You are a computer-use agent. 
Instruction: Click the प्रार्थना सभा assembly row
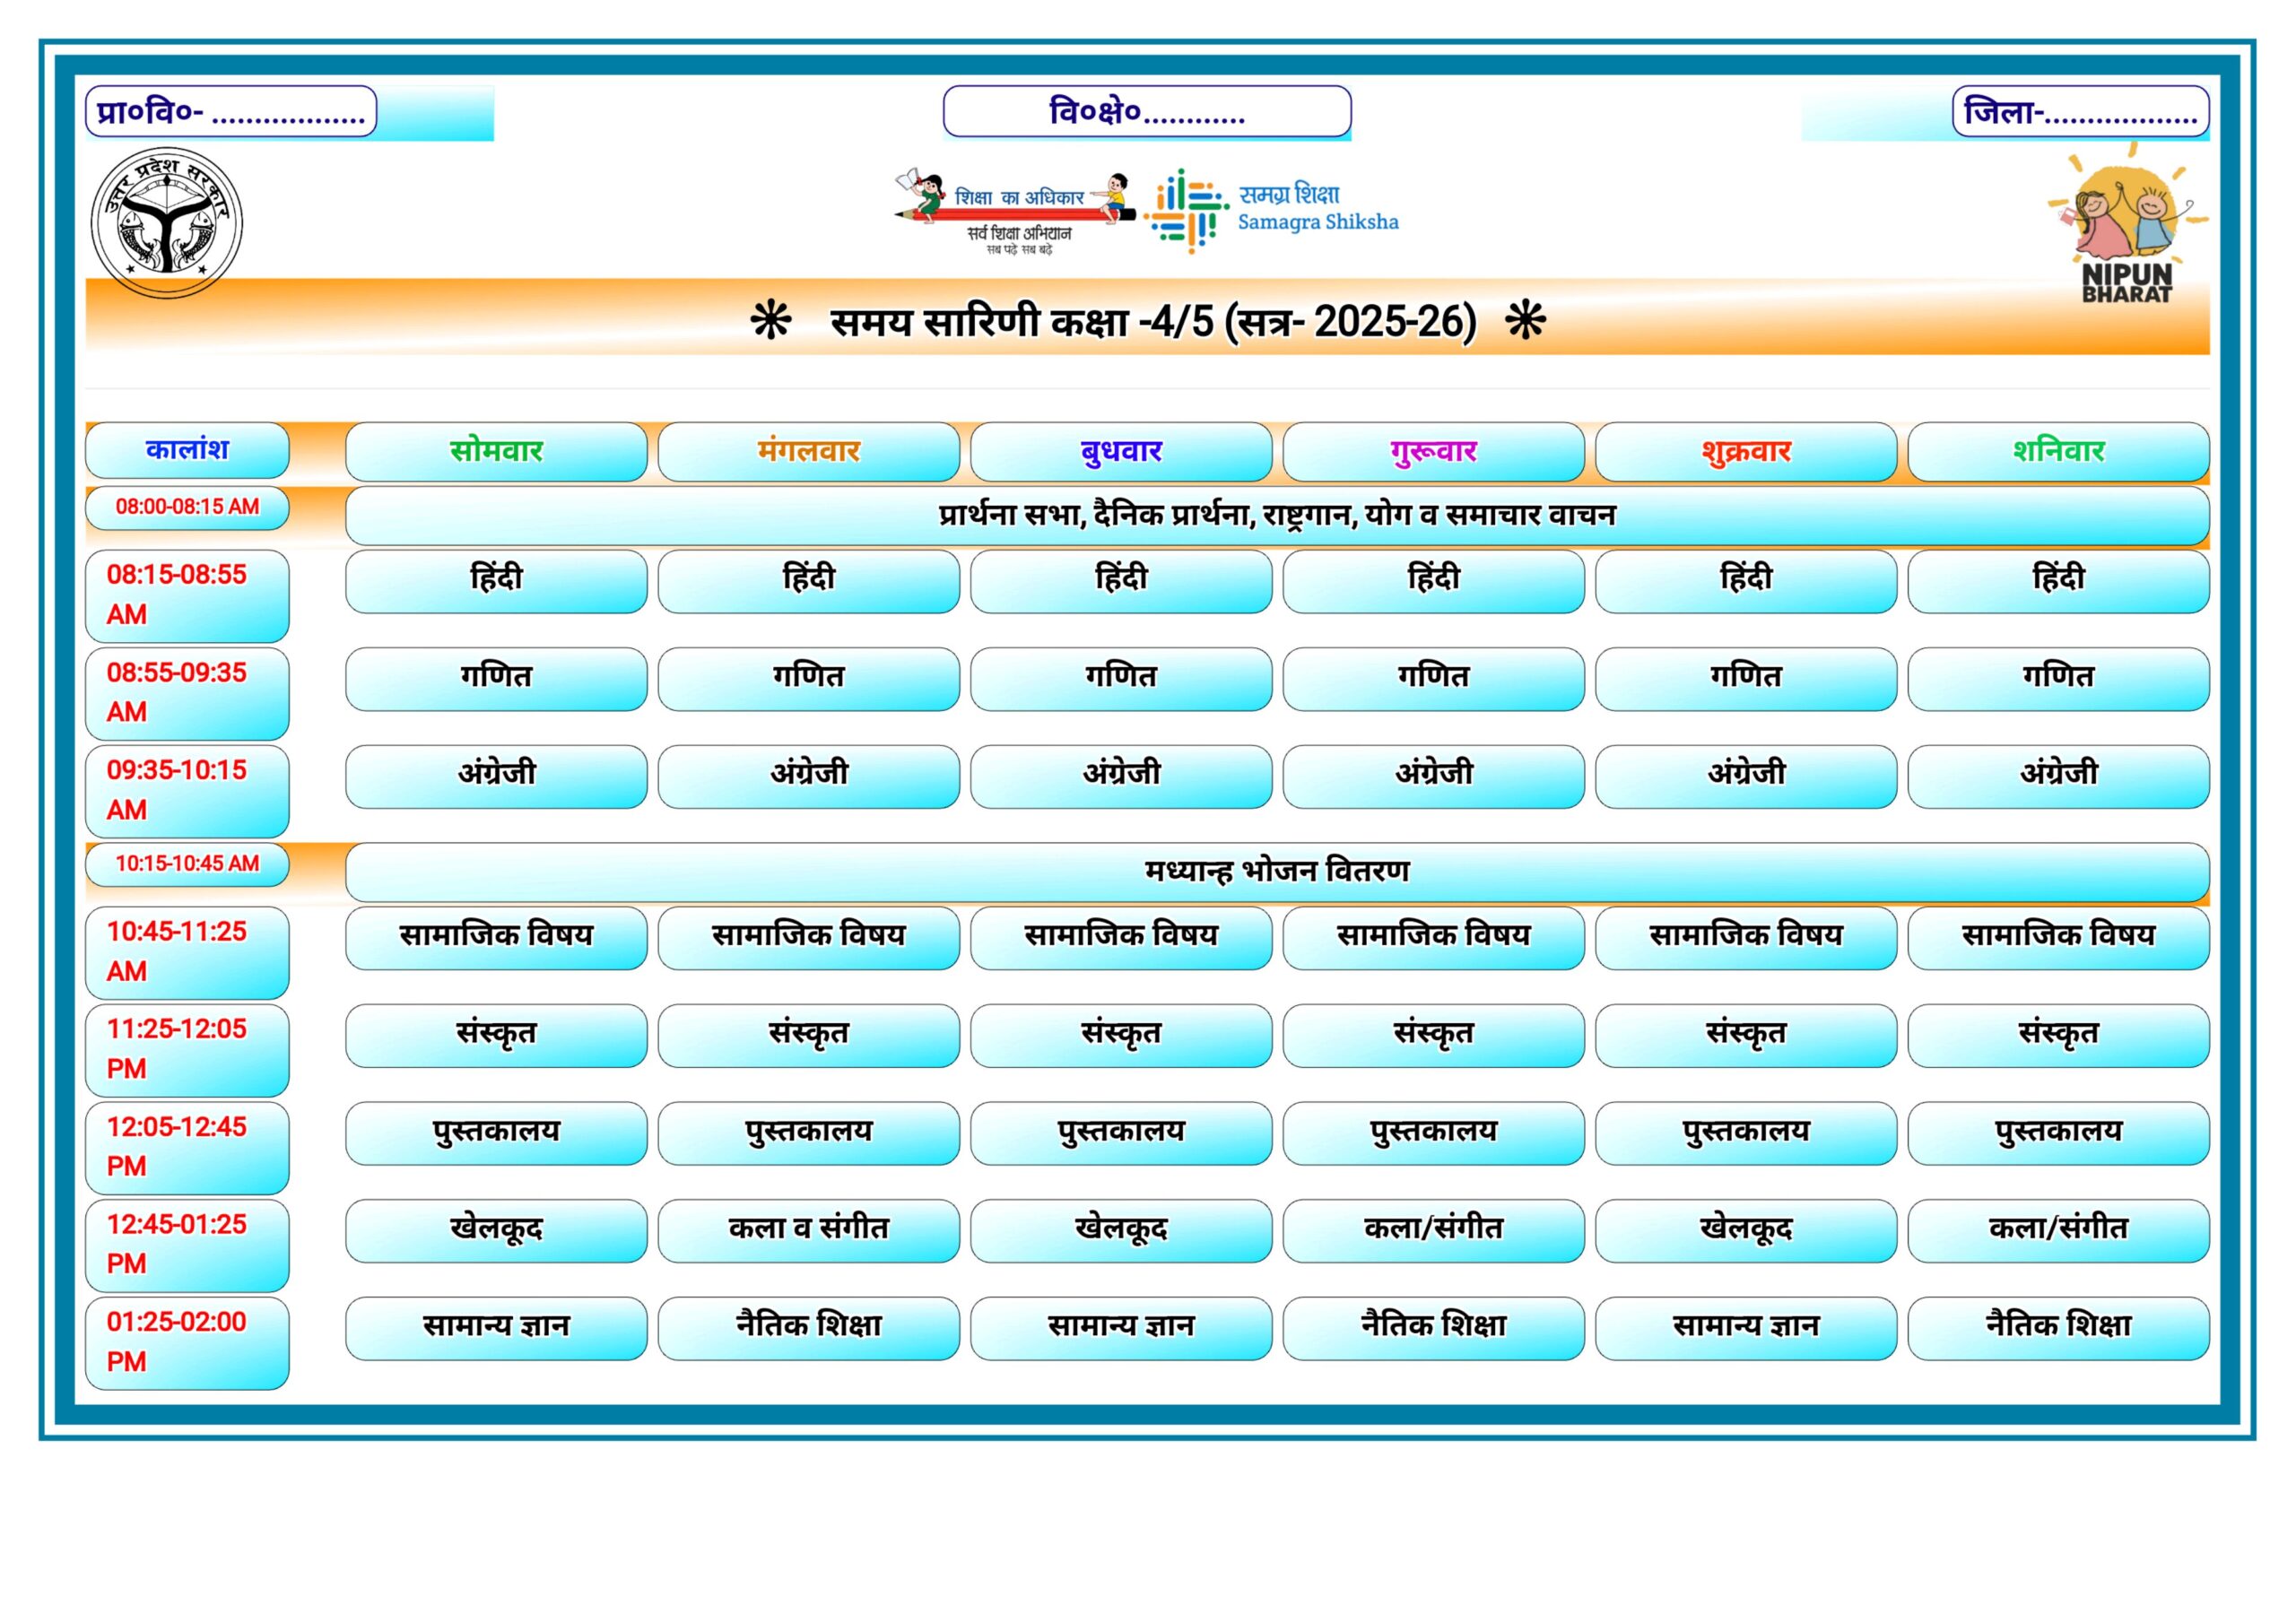click(x=1278, y=516)
